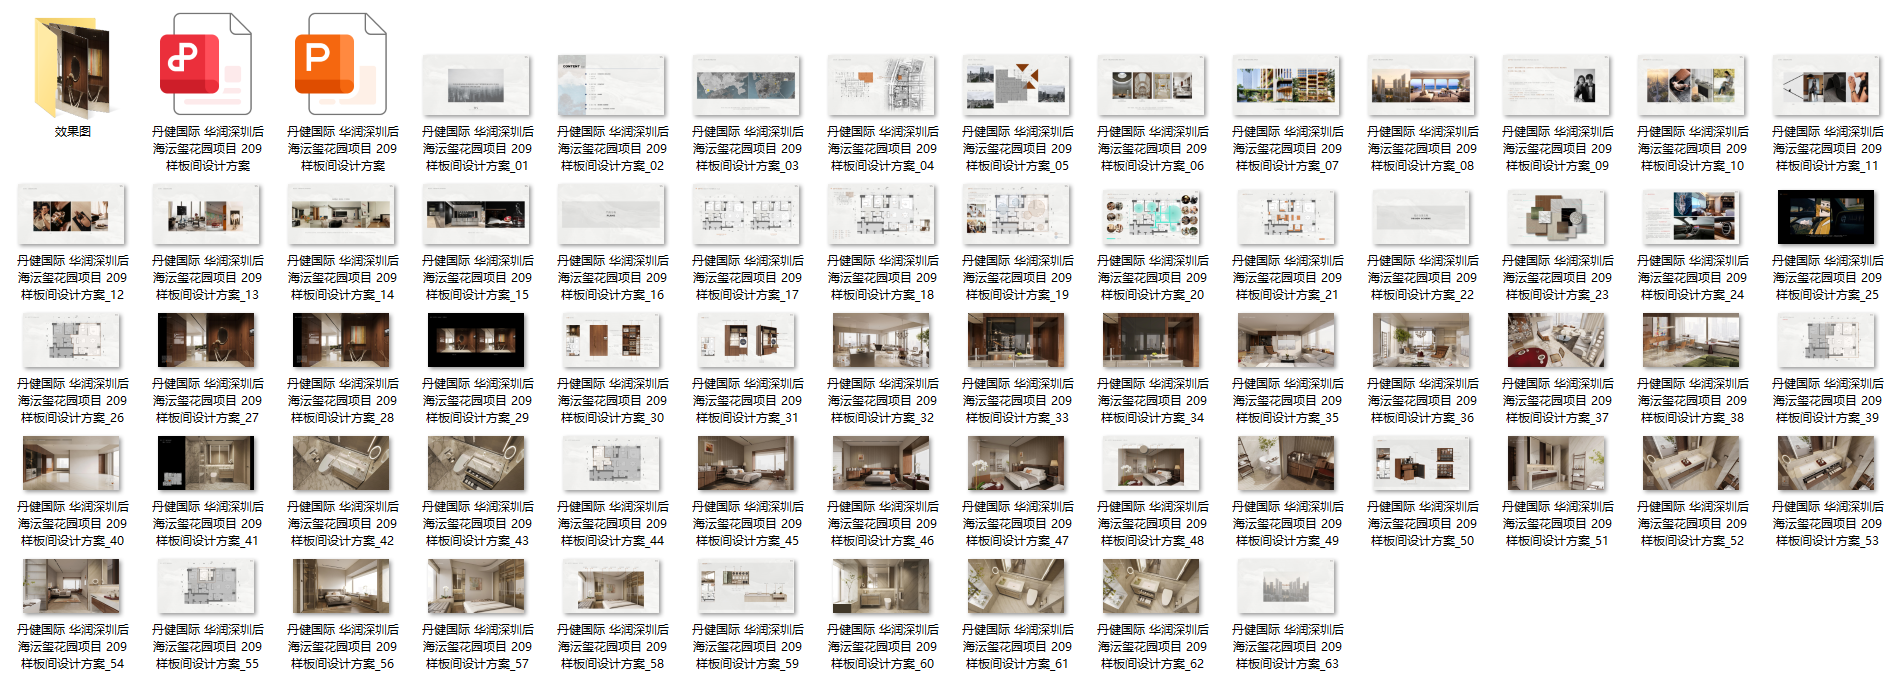
Task: Select the red PDF document icon
Action: 206,65
